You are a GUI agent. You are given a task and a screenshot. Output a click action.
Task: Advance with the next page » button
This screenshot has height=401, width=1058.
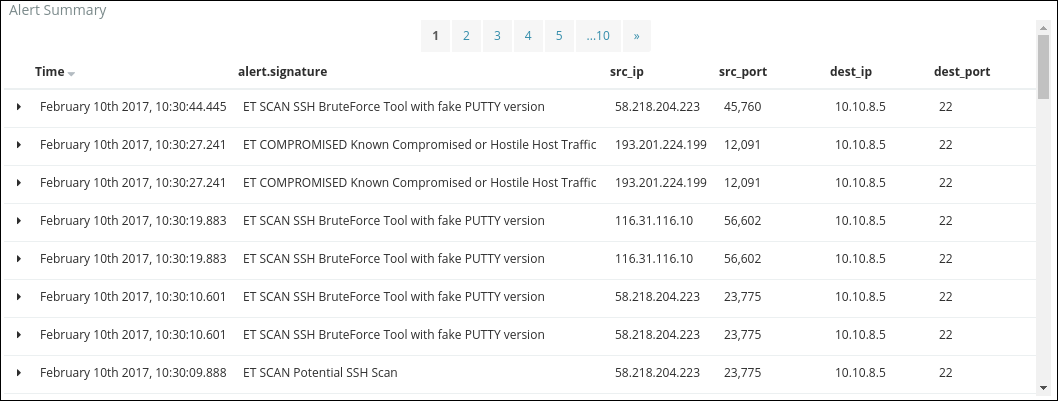[x=636, y=36]
